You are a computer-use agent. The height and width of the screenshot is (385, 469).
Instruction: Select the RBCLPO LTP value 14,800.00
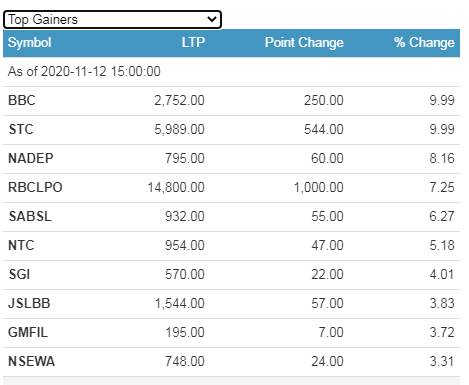[176, 187]
